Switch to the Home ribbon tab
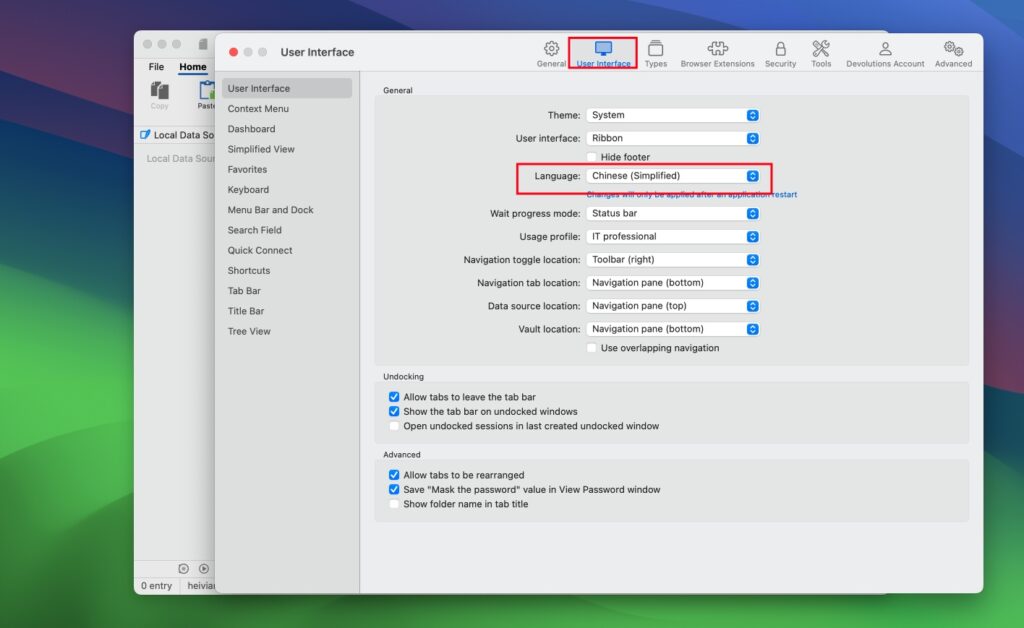The image size is (1024, 628). (192, 67)
